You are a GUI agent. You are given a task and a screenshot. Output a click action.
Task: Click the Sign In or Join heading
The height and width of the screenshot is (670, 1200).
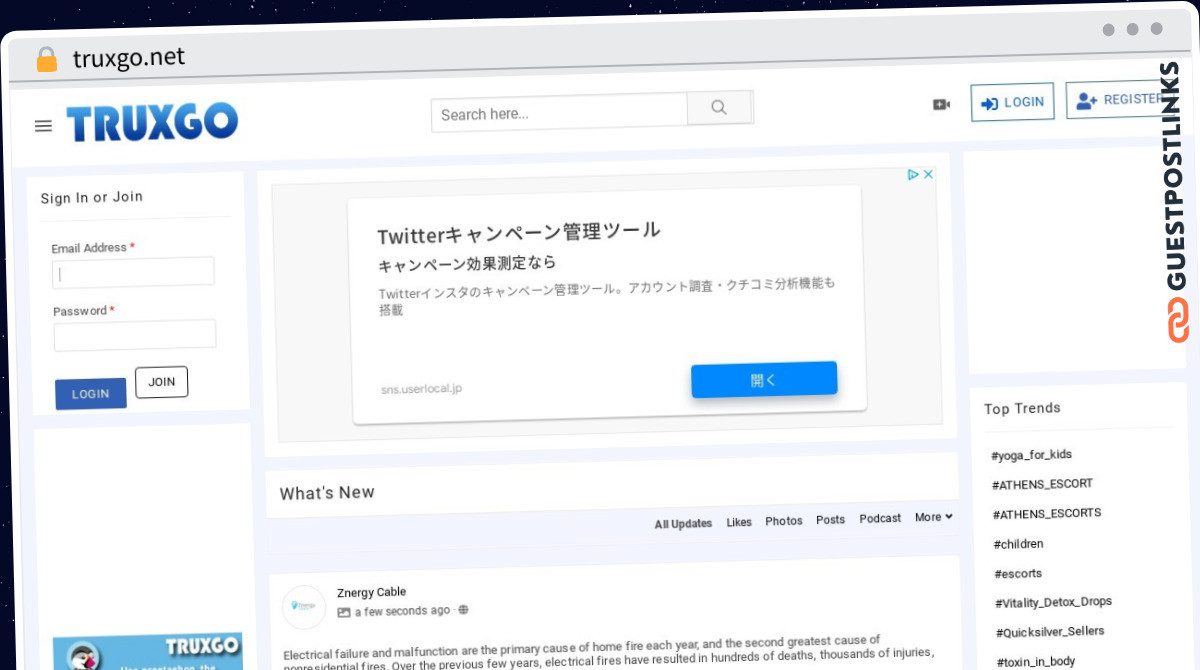coord(92,197)
